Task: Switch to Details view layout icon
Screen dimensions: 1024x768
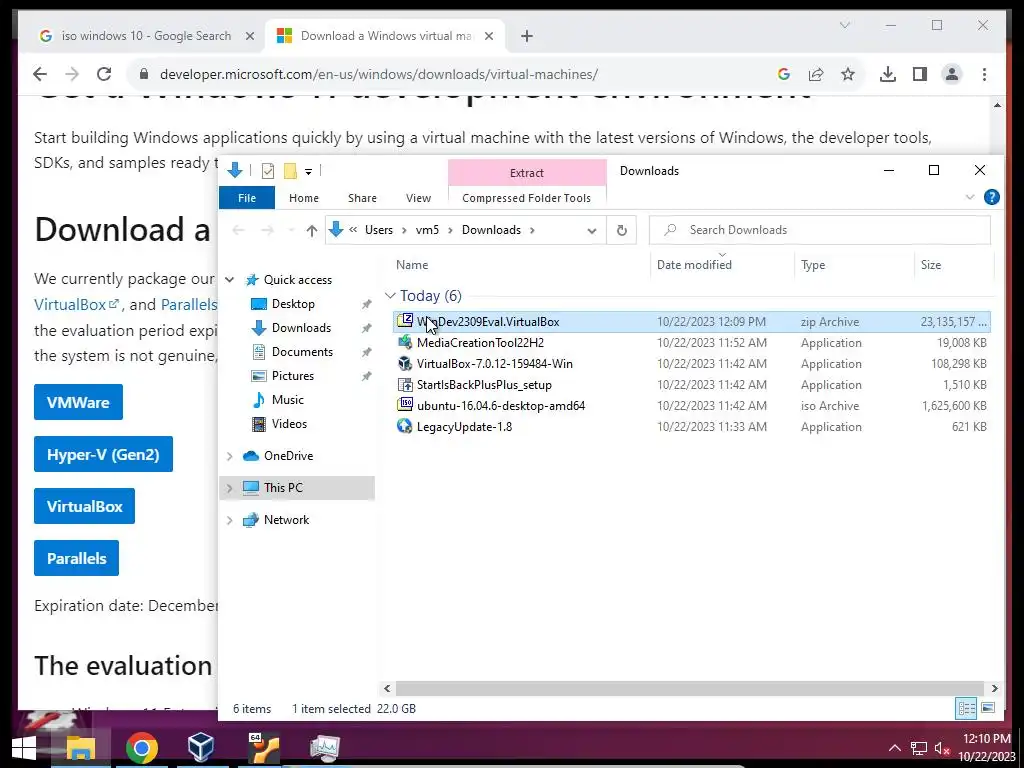Action: (x=967, y=708)
